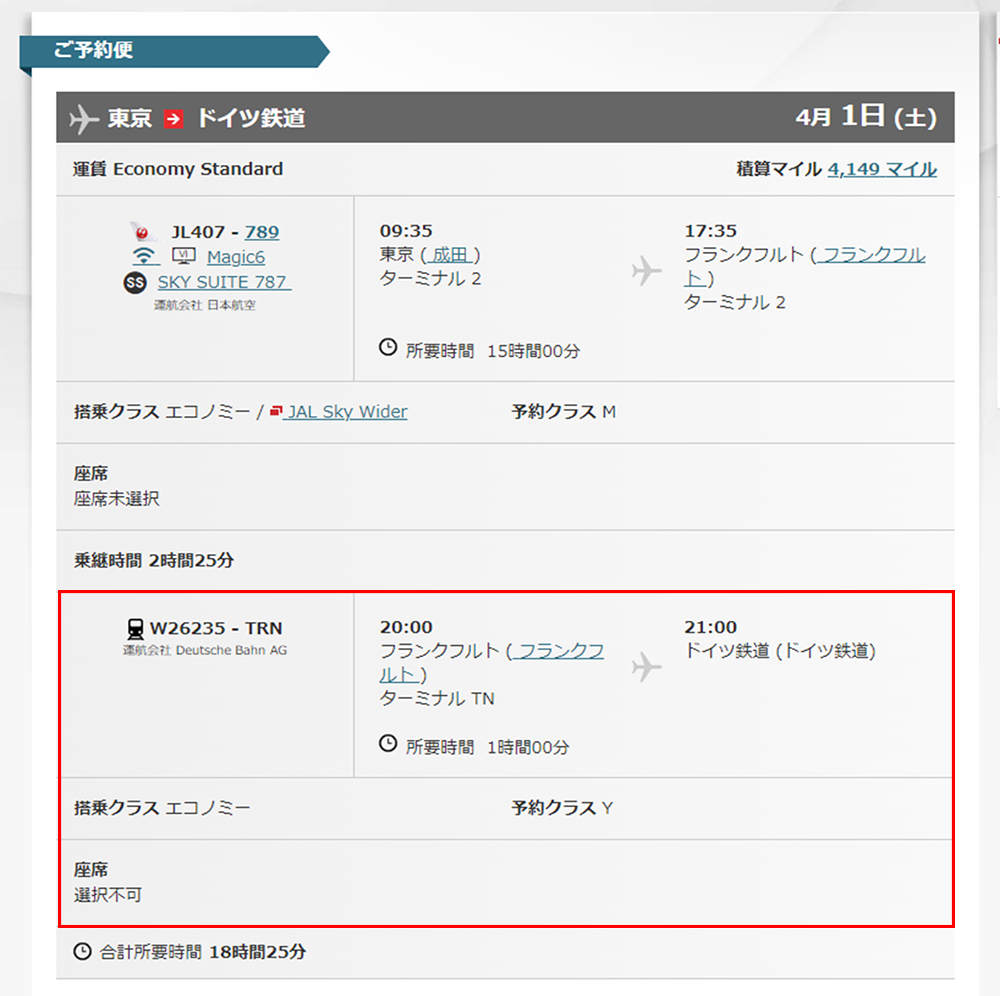Click the red icon before JAL Sky Wider

[276, 411]
